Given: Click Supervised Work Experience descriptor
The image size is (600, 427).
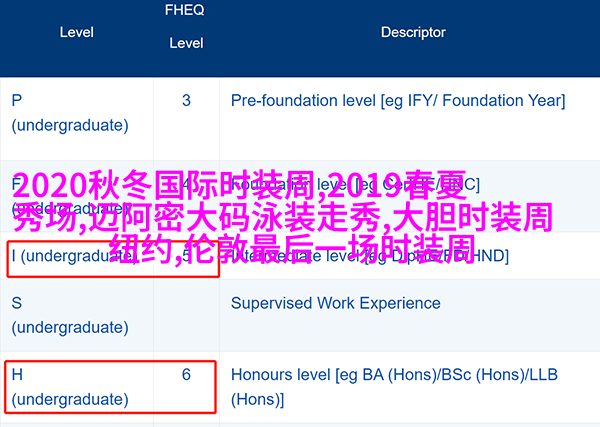Looking at the screenshot, I should pyautogui.click(x=336, y=303).
